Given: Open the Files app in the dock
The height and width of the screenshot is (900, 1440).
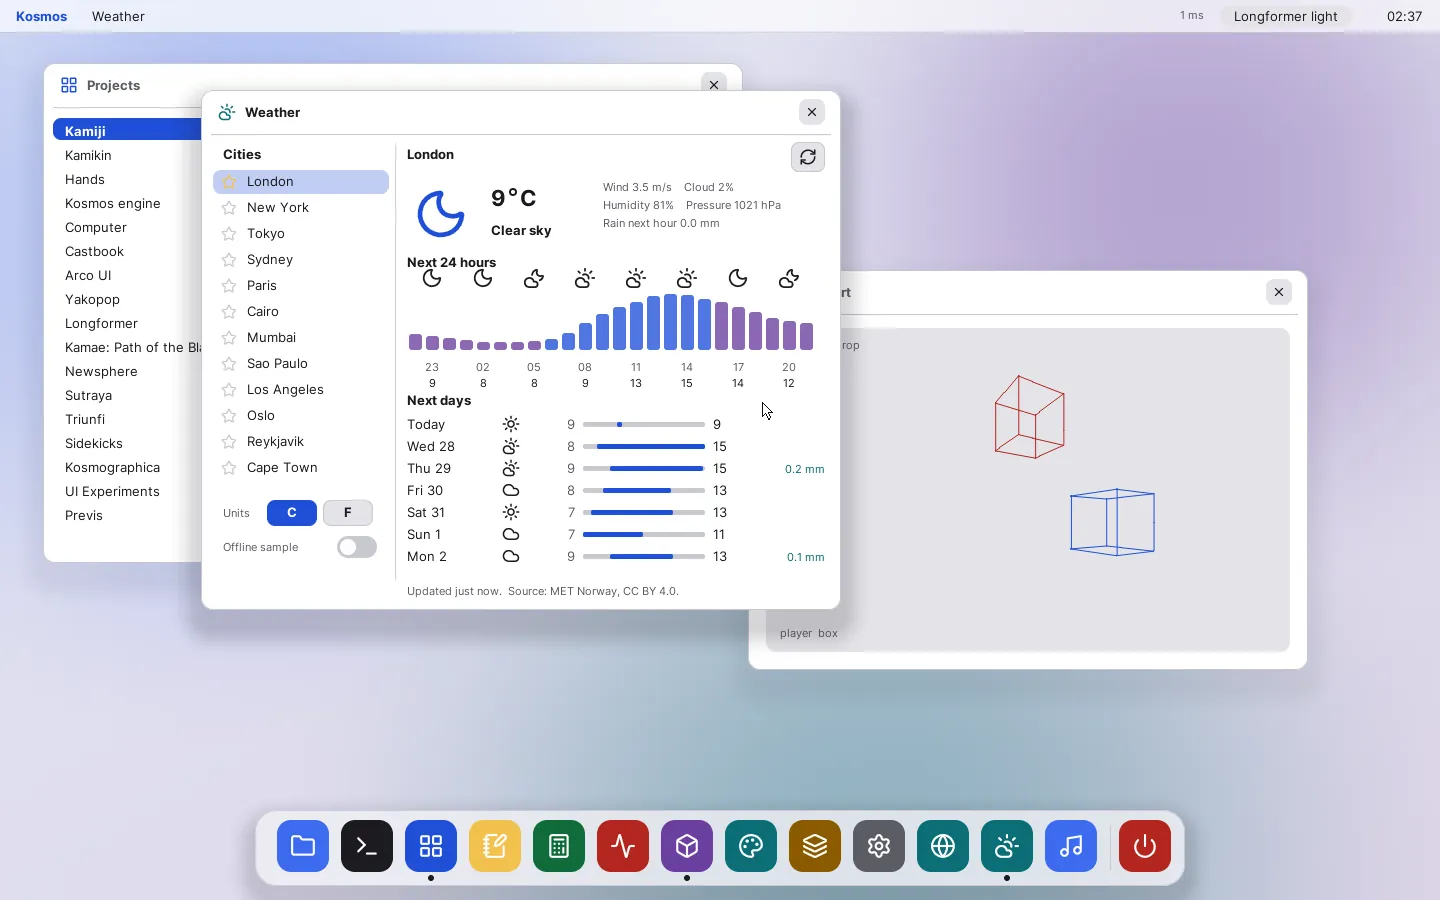Looking at the screenshot, I should (x=303, y=846).
